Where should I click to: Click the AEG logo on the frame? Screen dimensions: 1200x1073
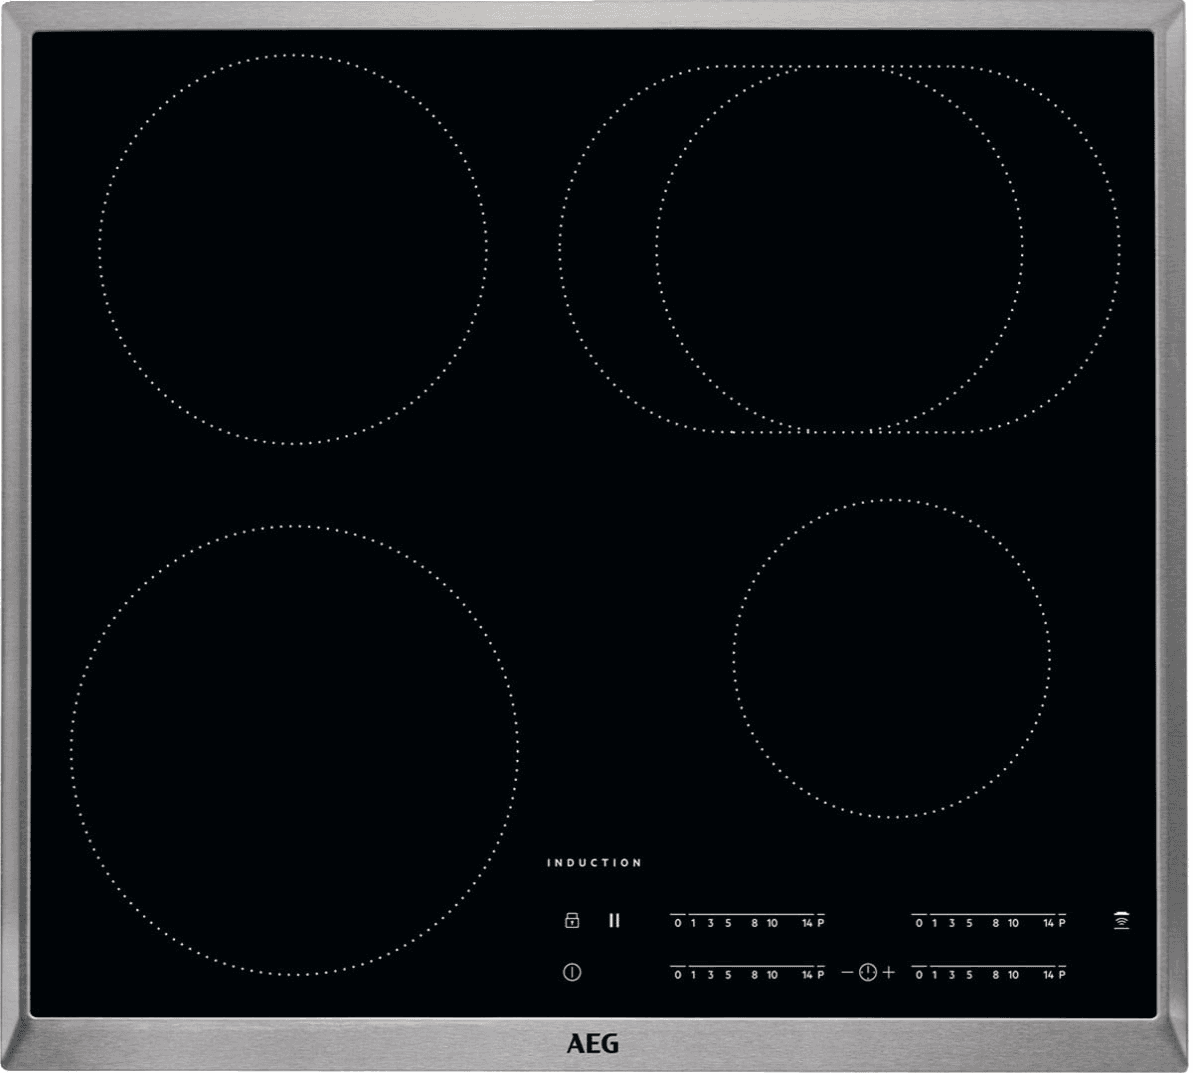[593, 1044]
